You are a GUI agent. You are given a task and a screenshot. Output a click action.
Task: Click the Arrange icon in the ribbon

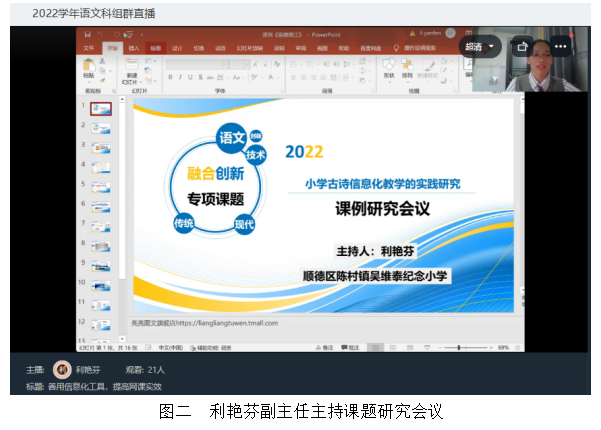pos(408,66)
